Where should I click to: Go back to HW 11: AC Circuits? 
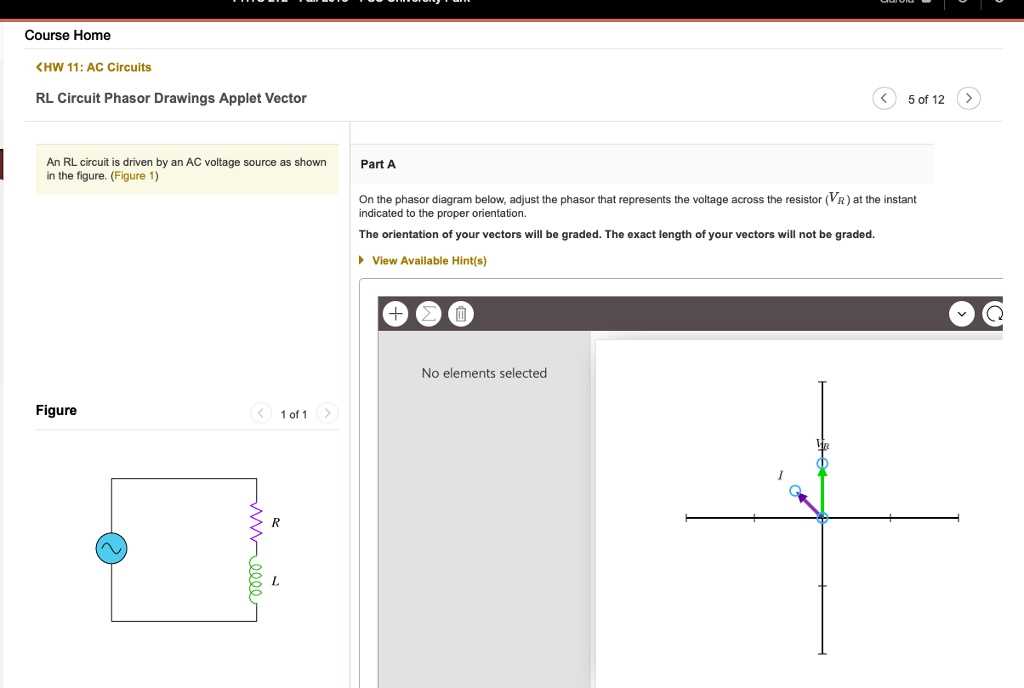tap(93, 67)
